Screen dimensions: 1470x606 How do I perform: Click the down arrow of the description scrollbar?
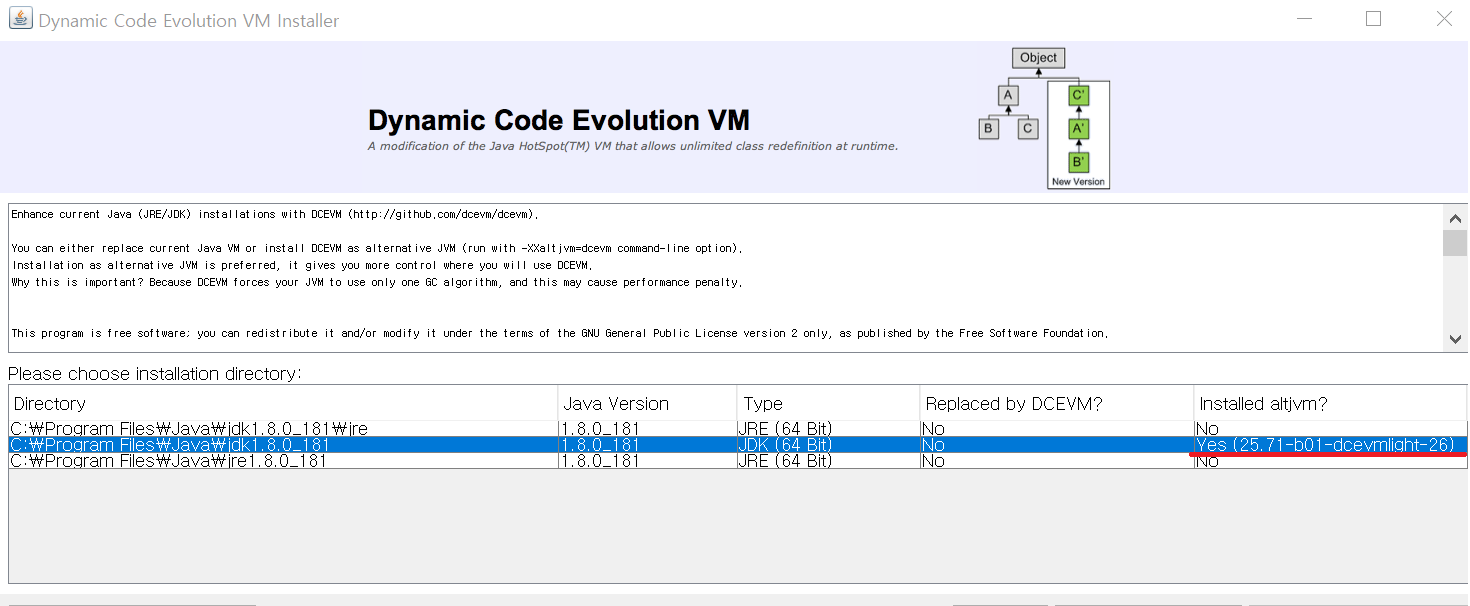pos(1455,339)
